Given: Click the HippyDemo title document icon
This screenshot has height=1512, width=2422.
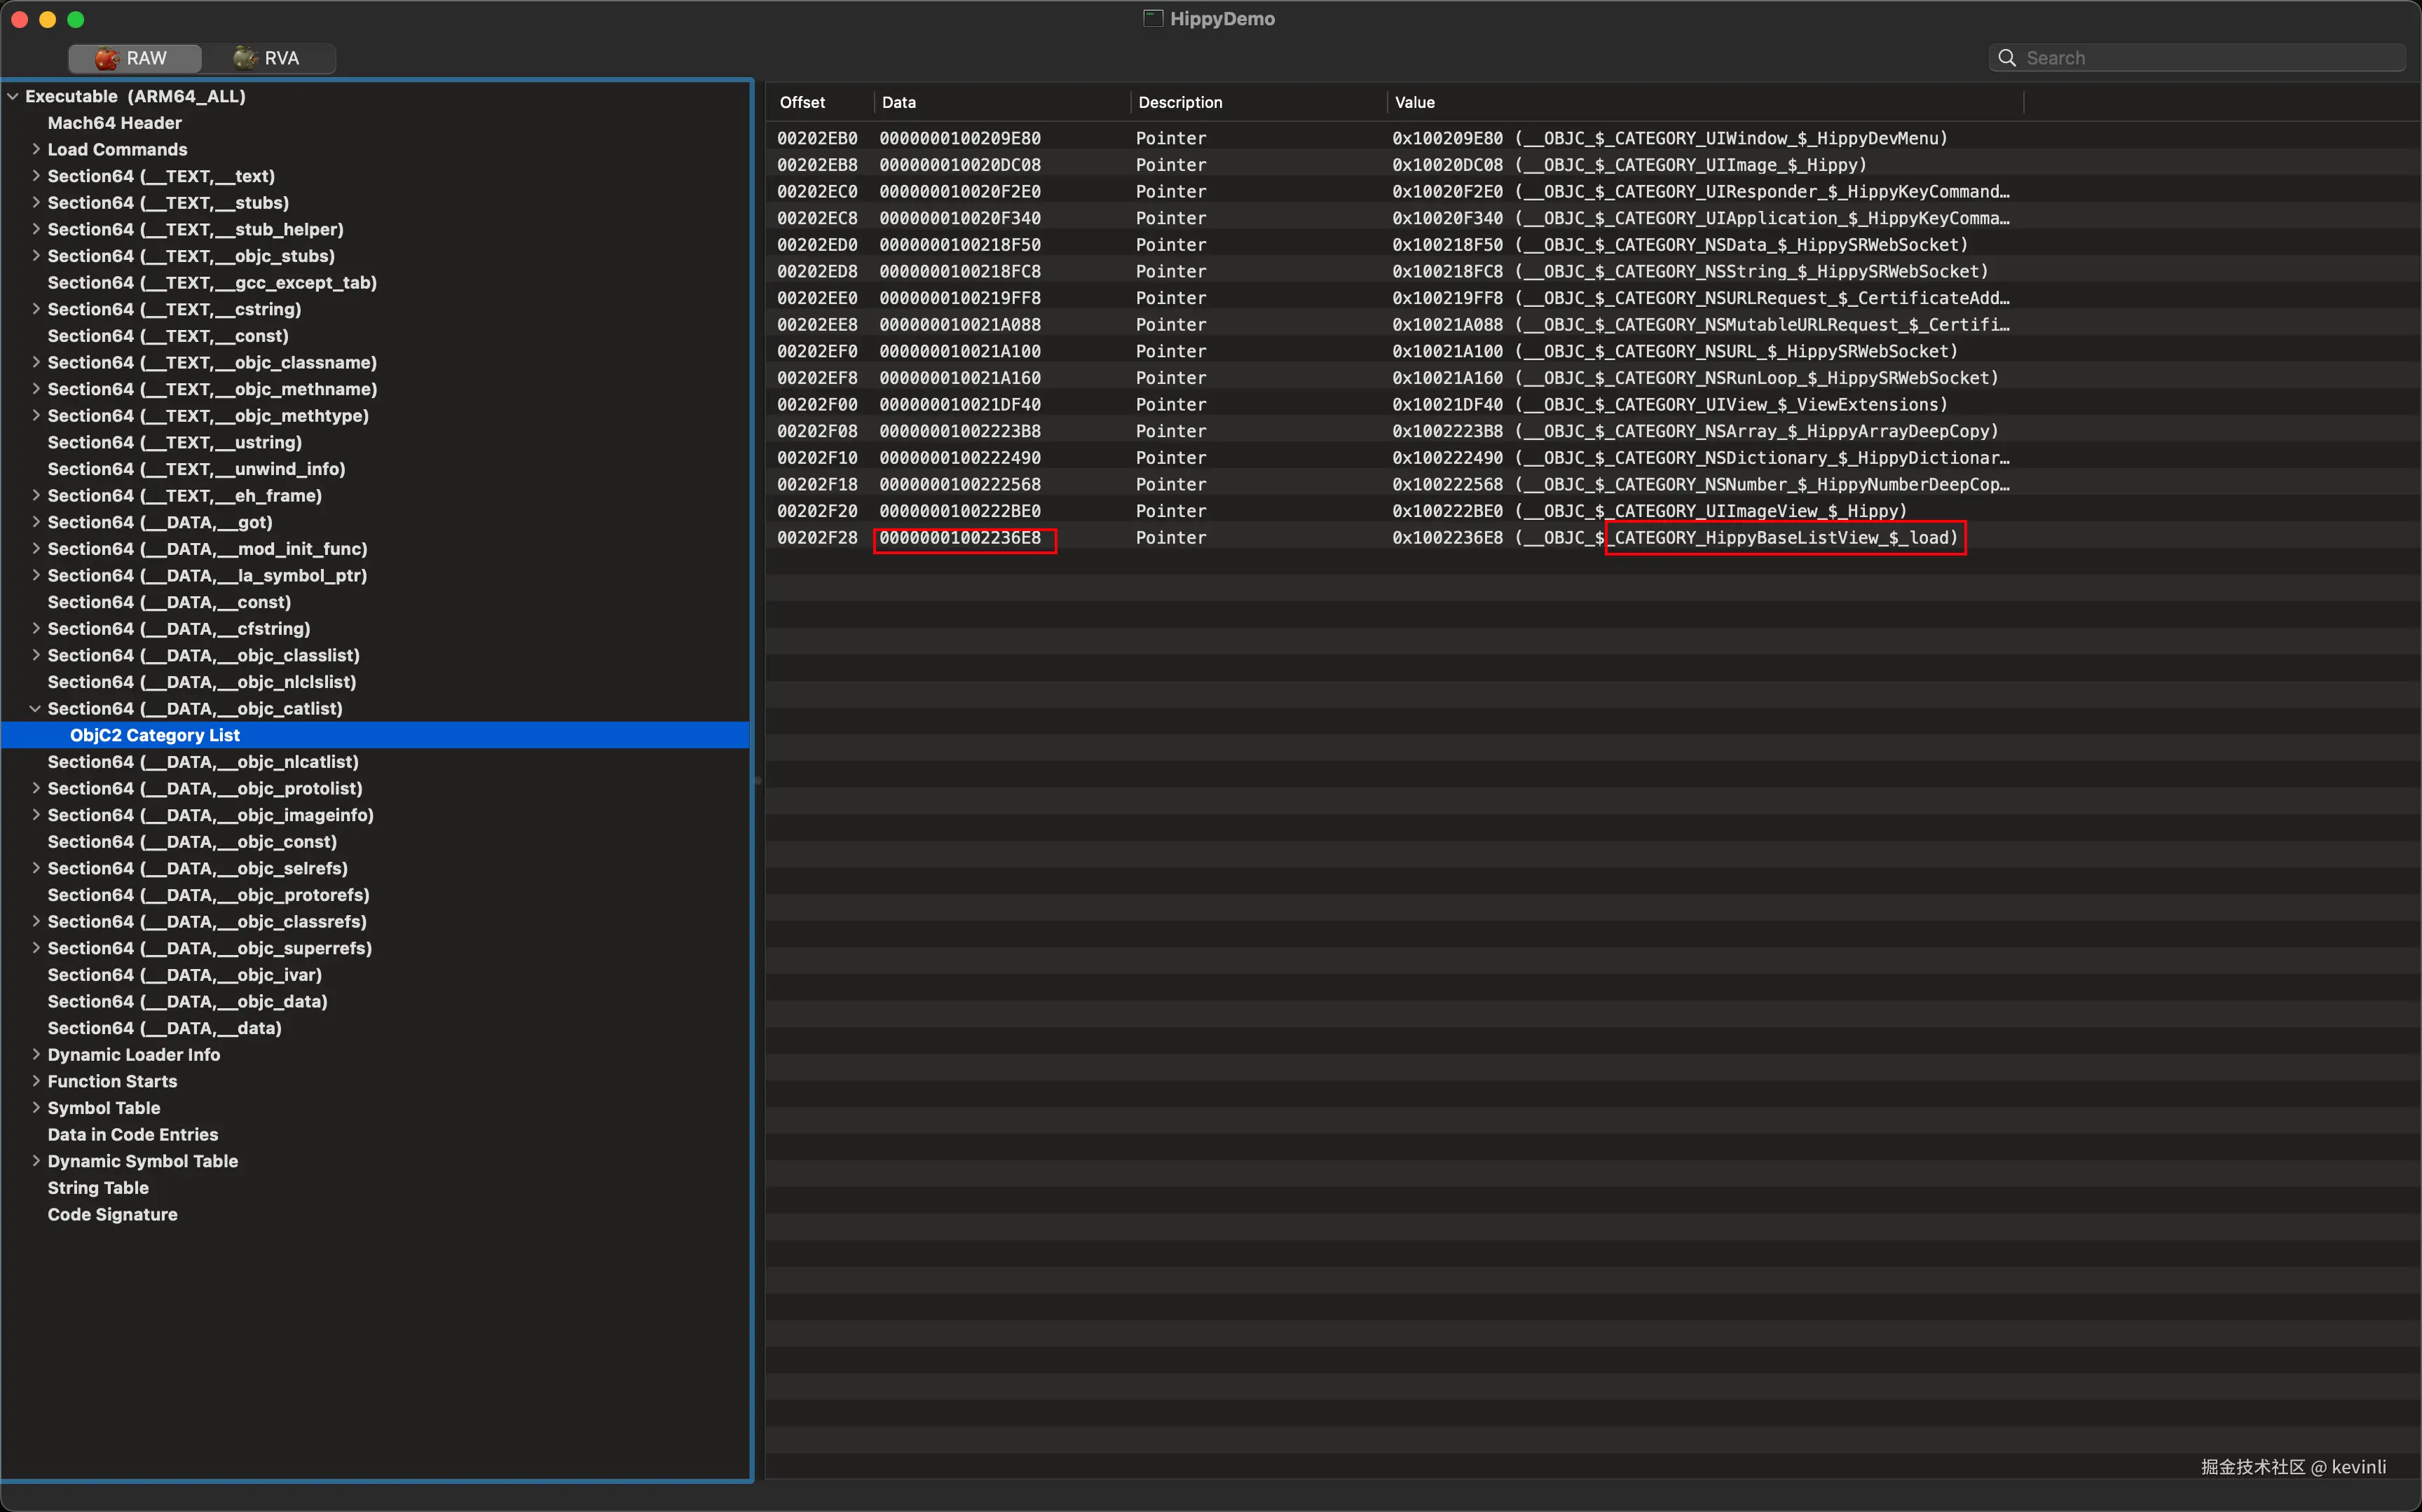Looking at the screenshot, I should (1153, 18).
